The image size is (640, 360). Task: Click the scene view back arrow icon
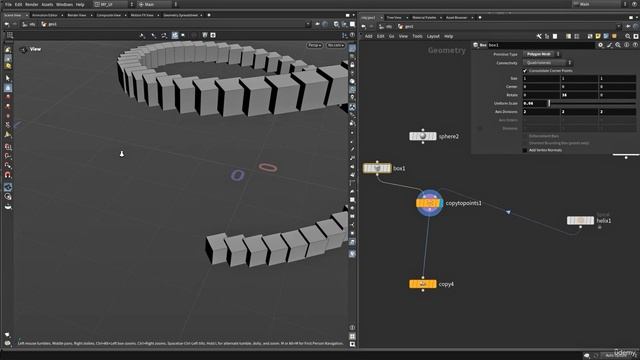click(6, 24)
